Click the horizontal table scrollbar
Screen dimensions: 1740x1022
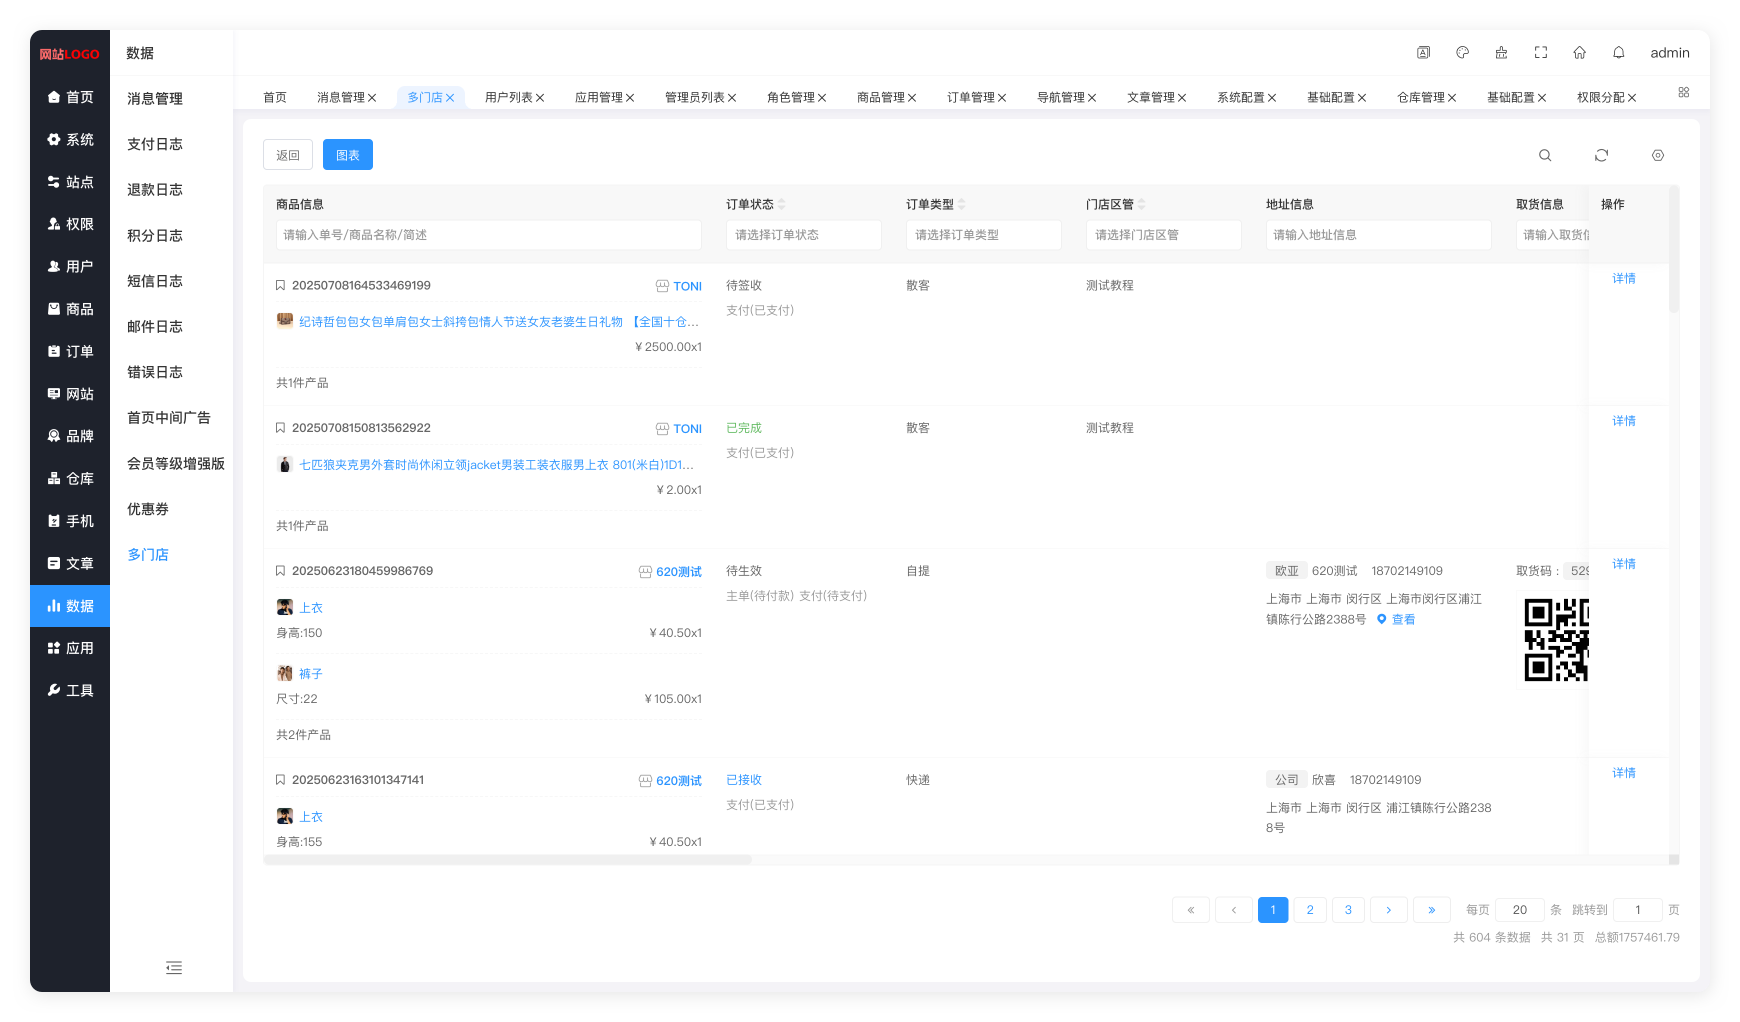point(508,860)
